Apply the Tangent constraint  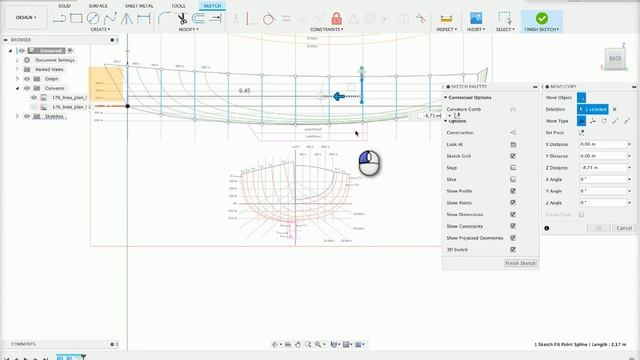coord(268,19)
